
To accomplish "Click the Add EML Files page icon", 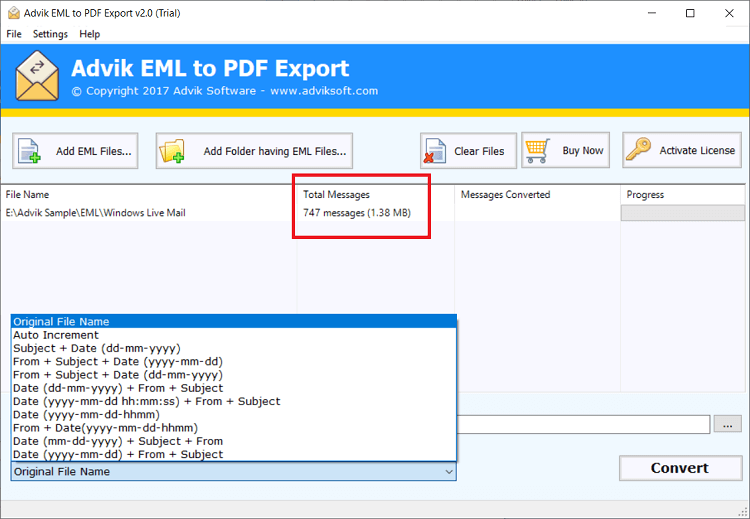I will coord(29,151).
